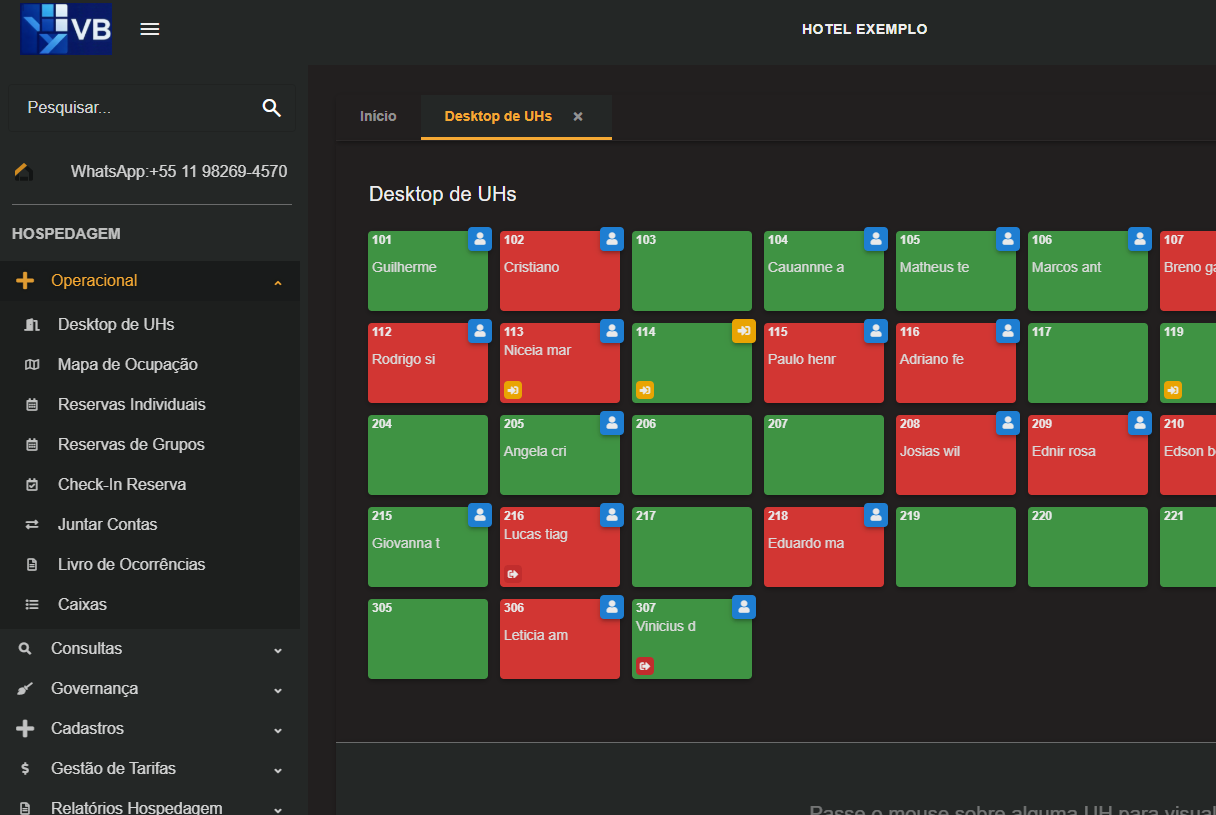Click the red check-out icon inside room 307
The image size is (1216, 815).
pos(645,666)
